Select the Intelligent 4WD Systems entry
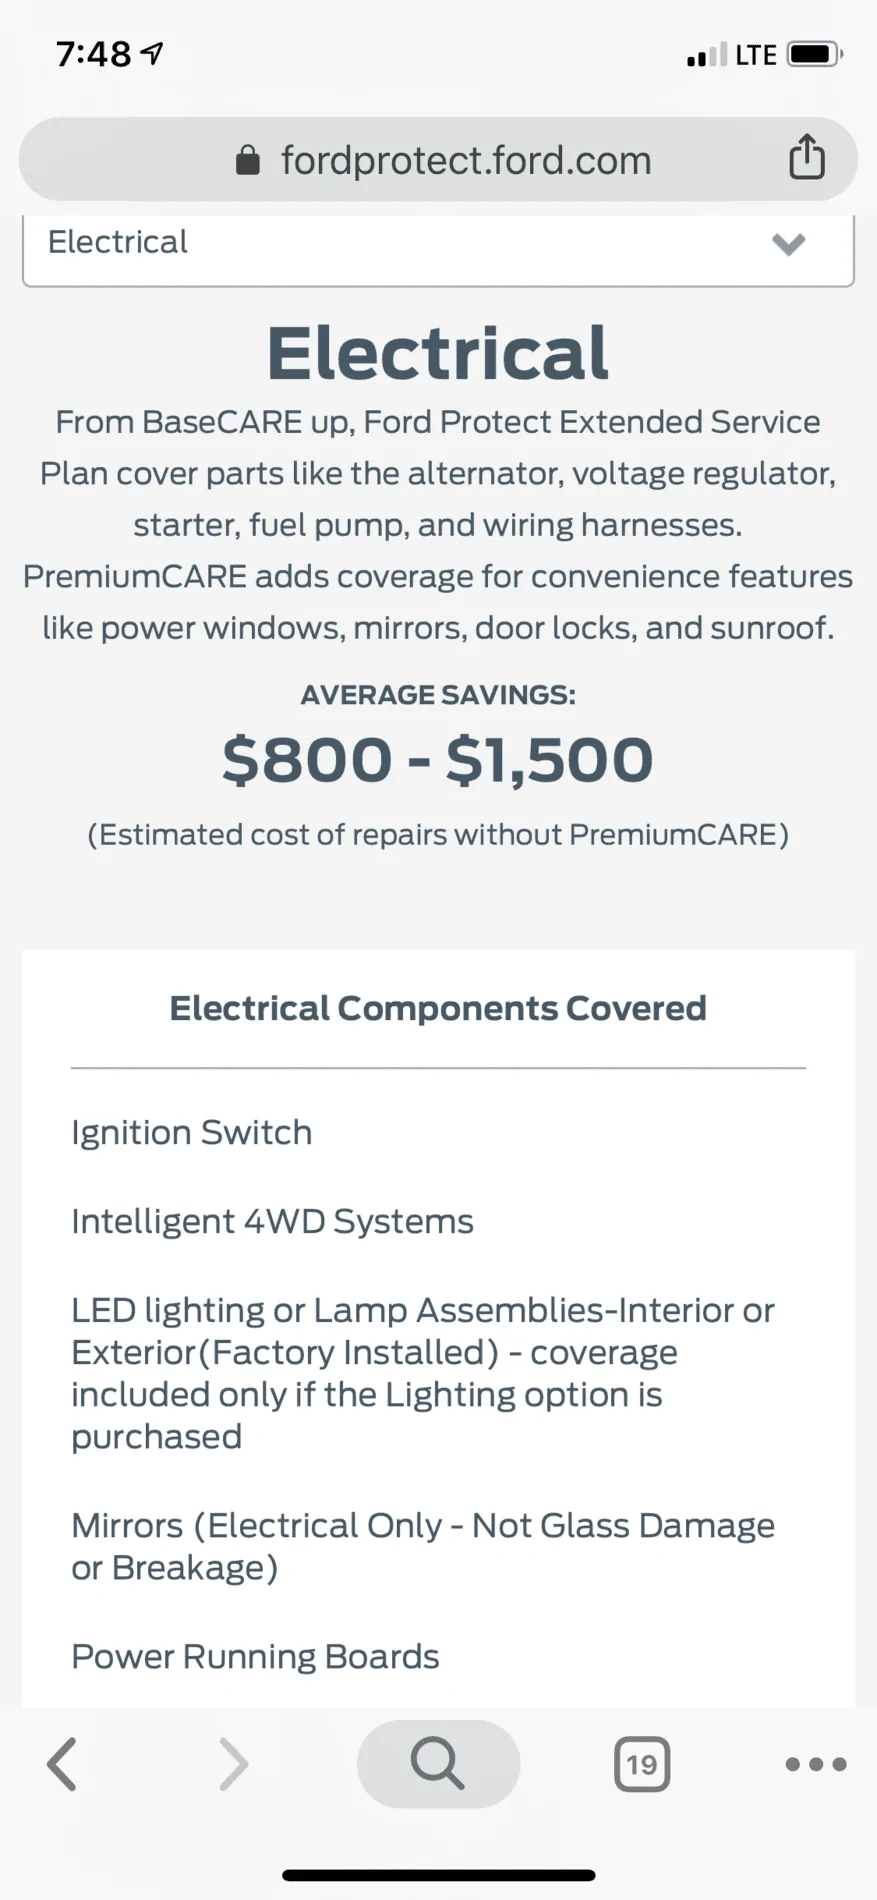877x1900 pixels. 272,1222
